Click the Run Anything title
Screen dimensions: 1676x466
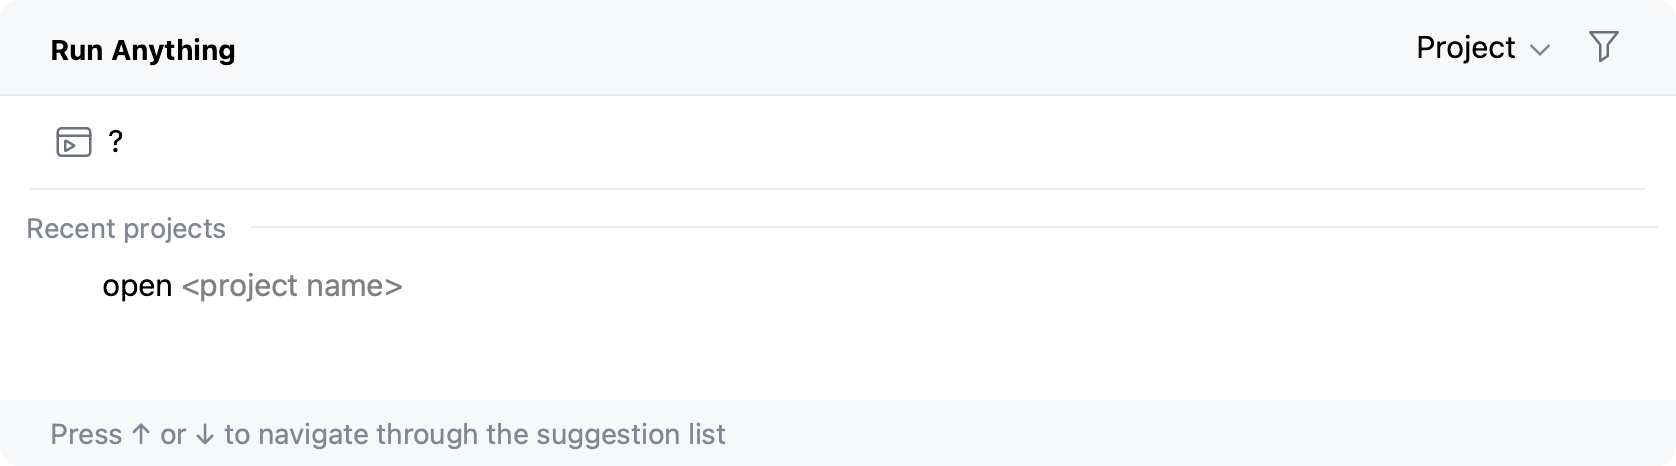coord(143,50)
